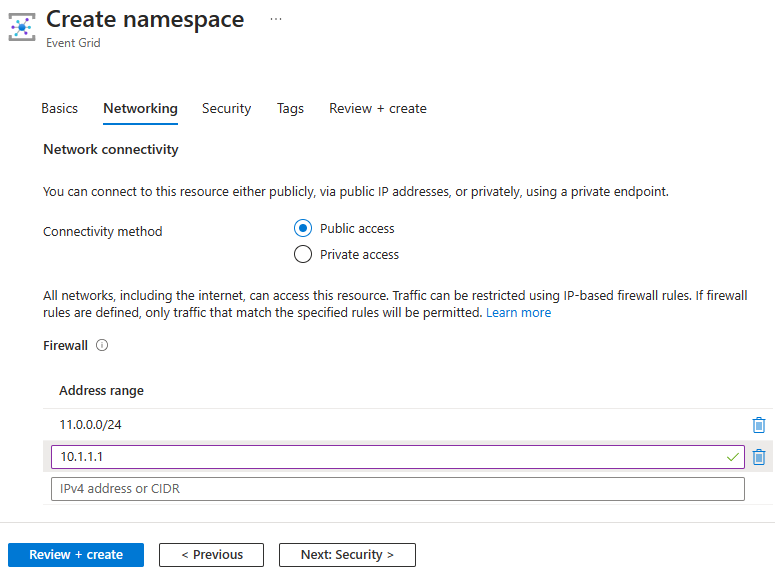Click the 11.0.0.0/24 address entry
This screenshot has height=584, width=775.
click(x=91, y=425)
